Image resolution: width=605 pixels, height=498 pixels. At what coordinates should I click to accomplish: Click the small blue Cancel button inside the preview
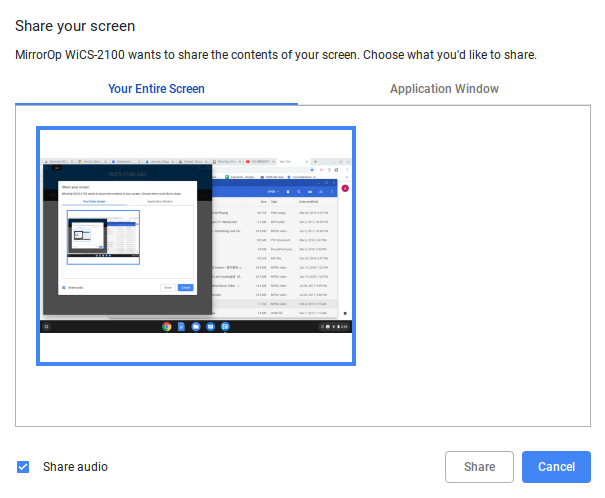185,287
